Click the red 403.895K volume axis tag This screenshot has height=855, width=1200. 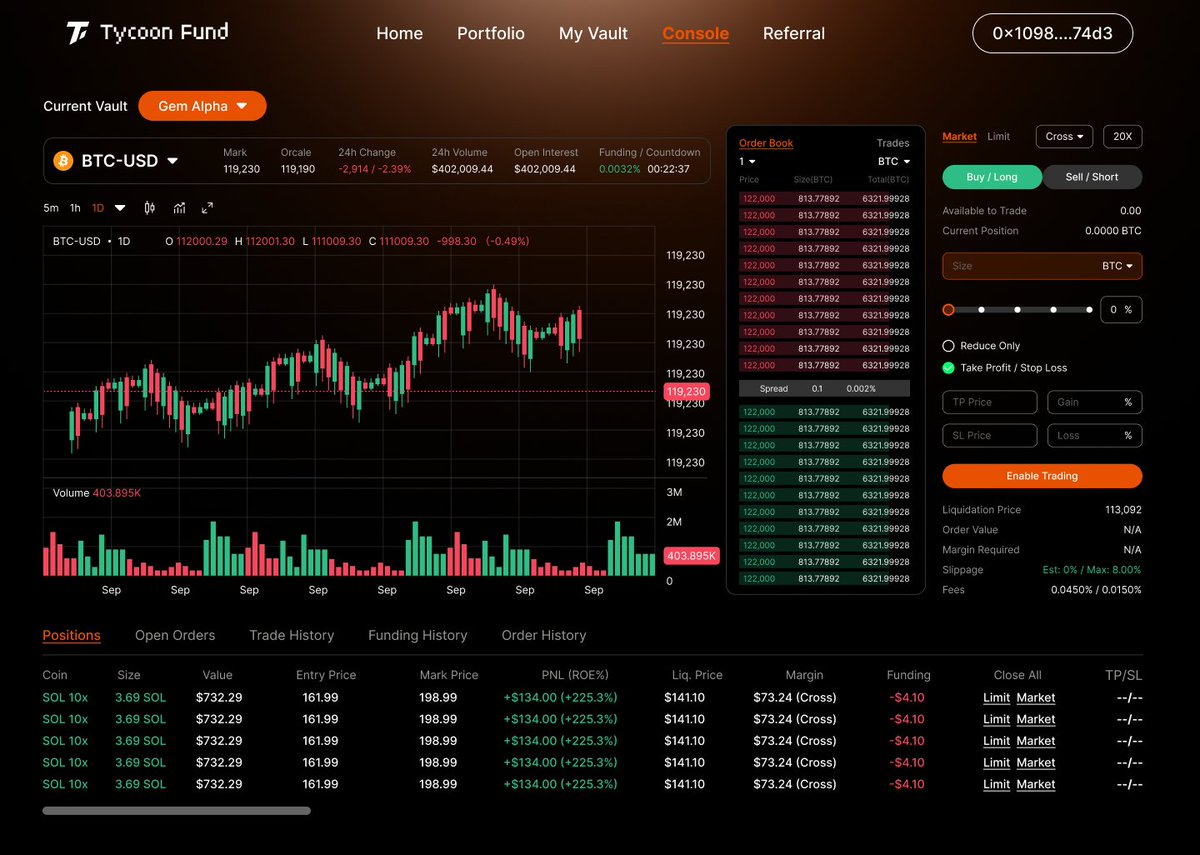(690, 556)
